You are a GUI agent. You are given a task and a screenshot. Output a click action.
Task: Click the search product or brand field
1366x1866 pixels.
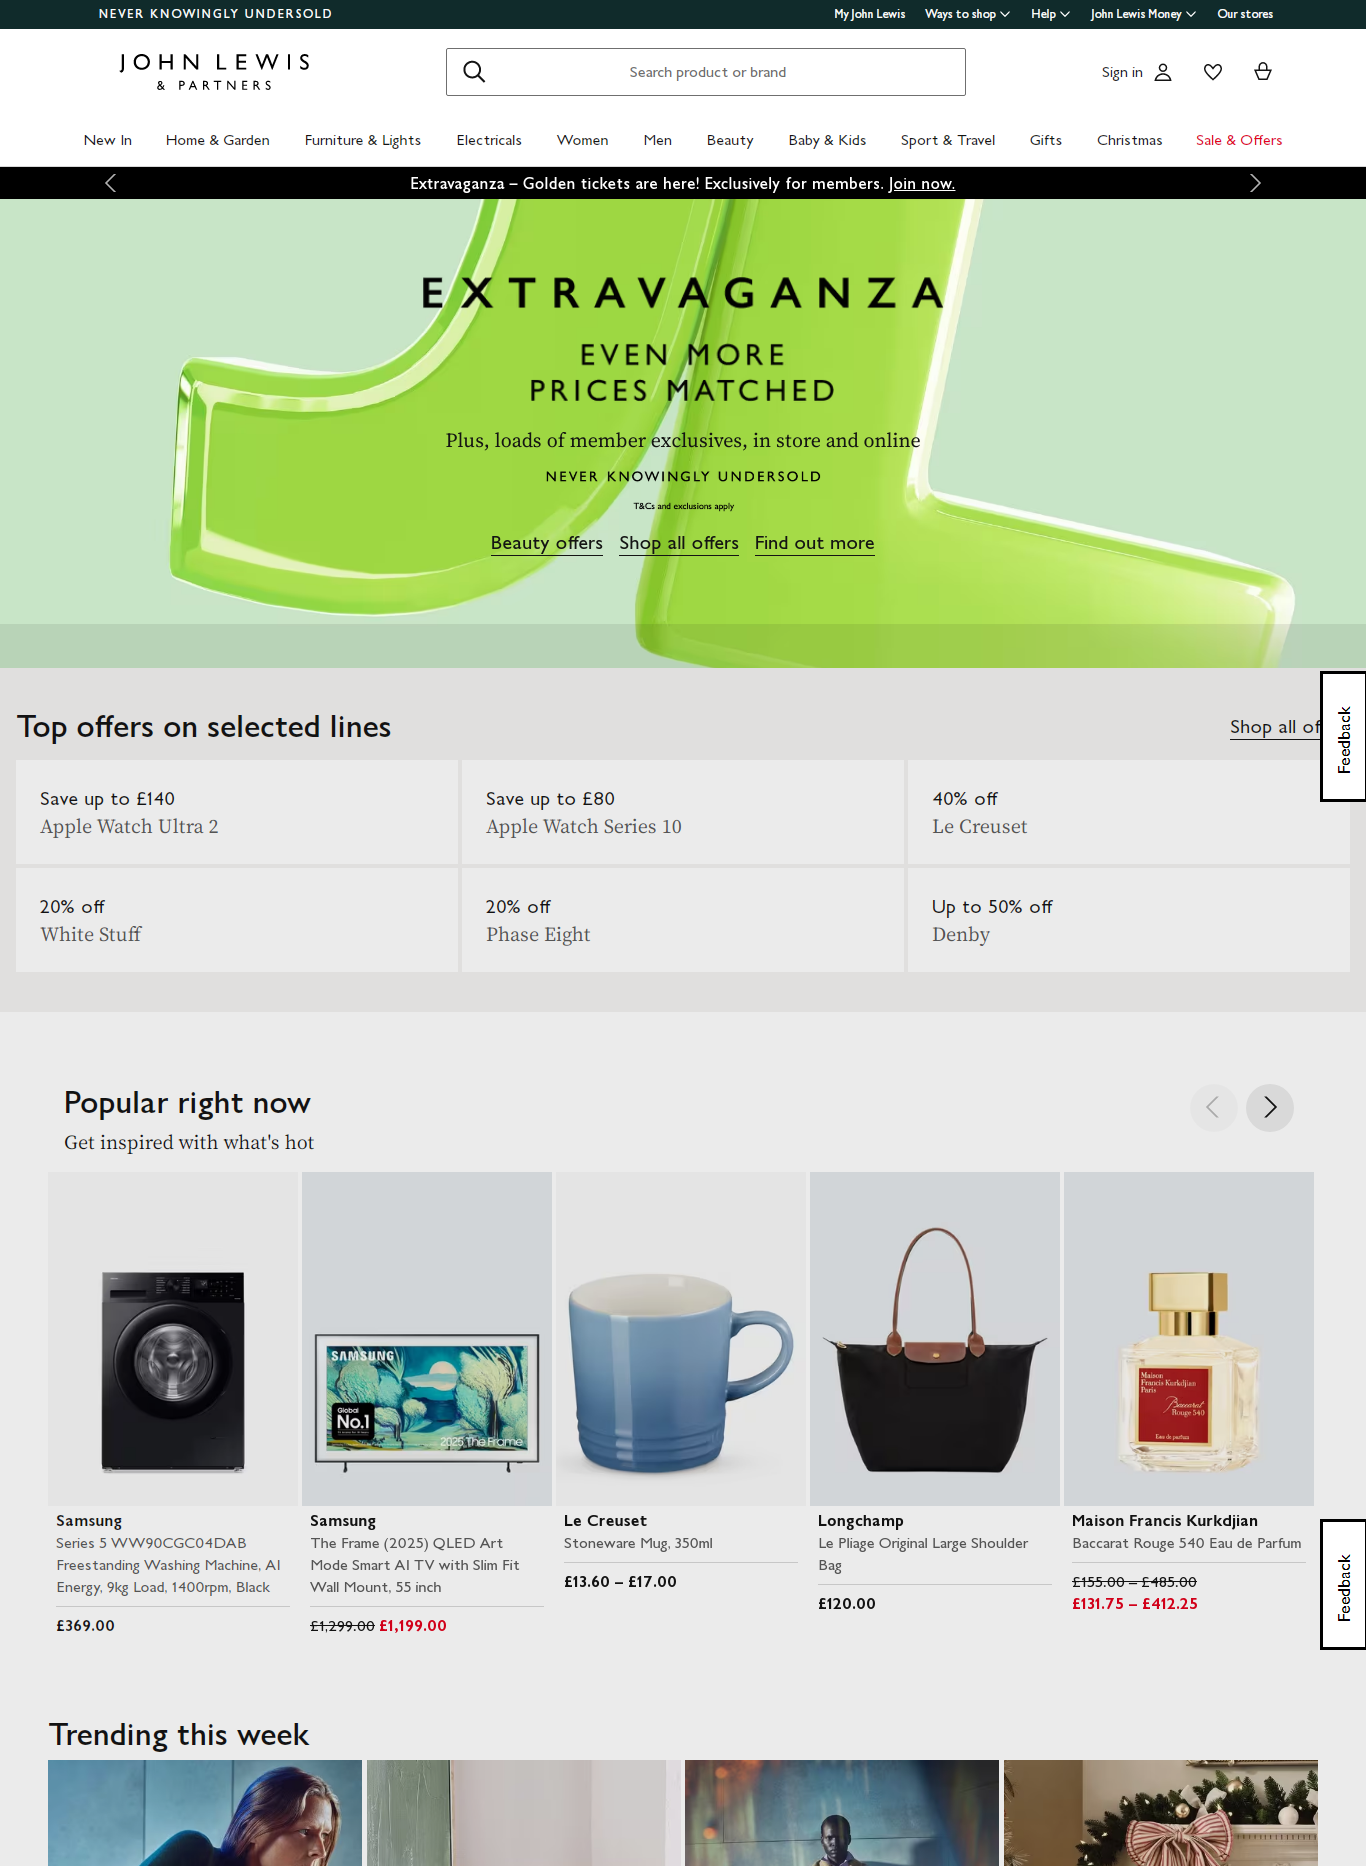point(706,72)
